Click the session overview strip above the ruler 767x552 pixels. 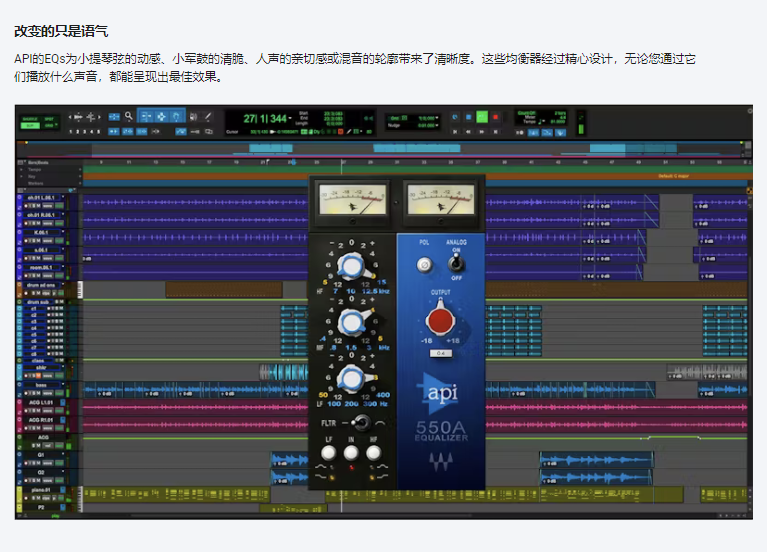(x=379, y=148)
